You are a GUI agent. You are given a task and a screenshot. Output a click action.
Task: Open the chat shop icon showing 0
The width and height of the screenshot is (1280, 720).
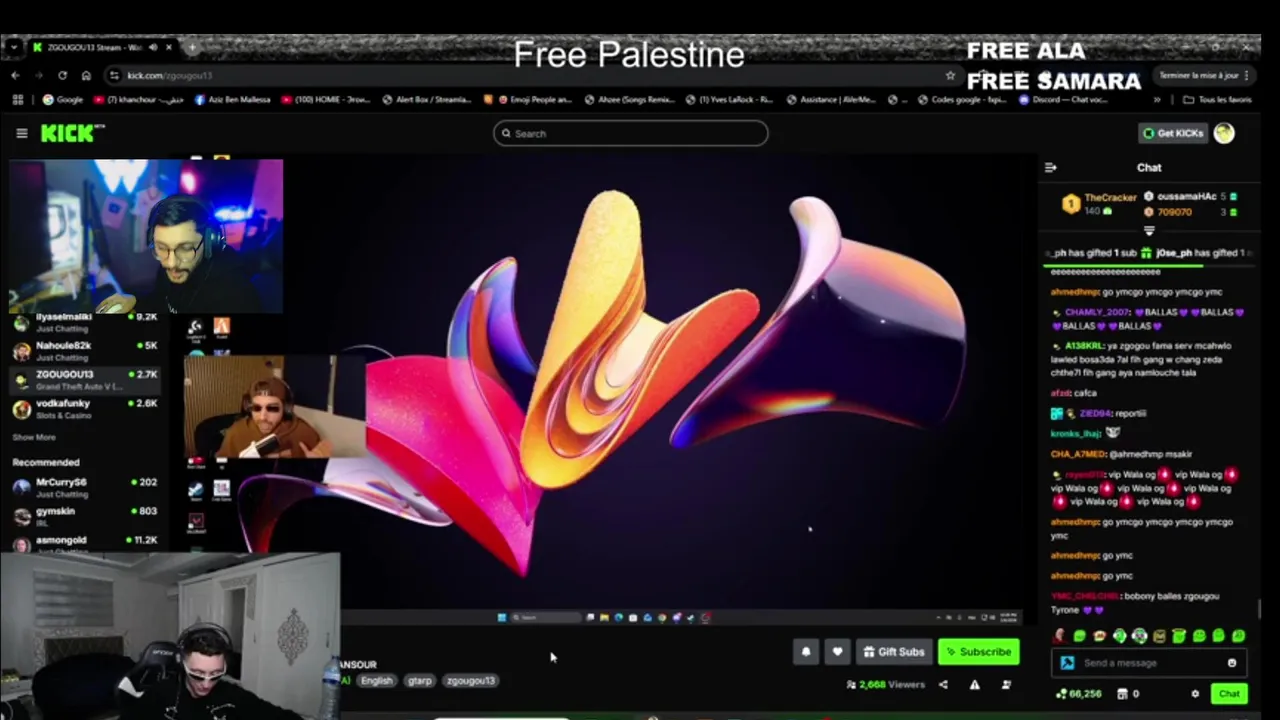click(1127, 694)
